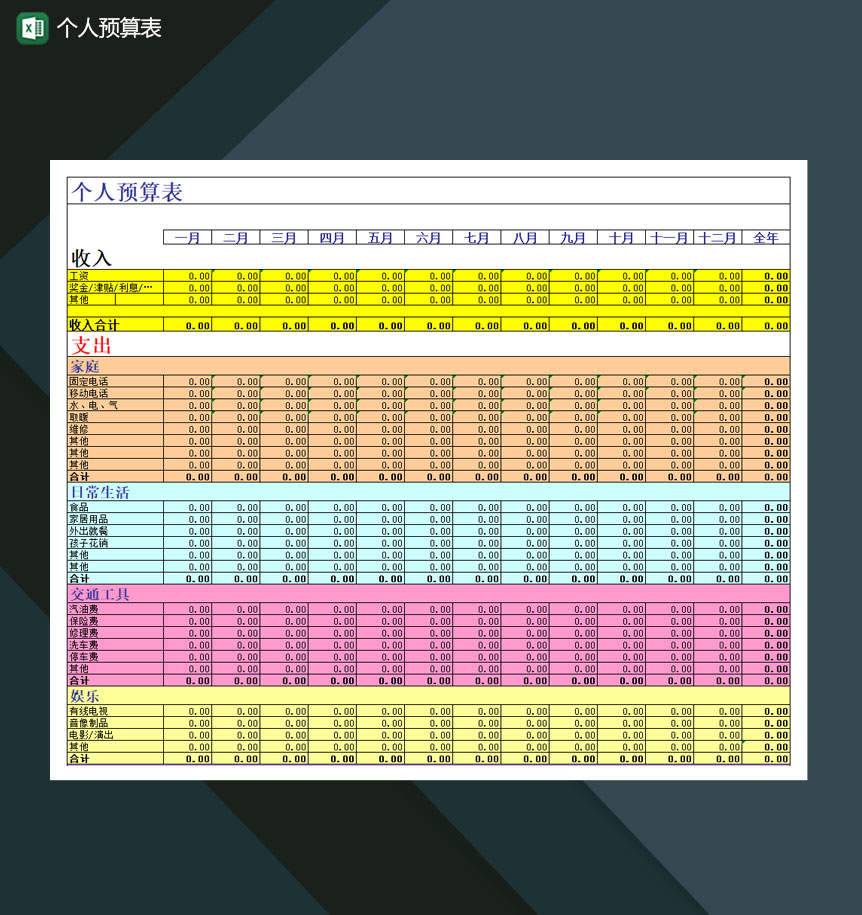Select the 汽油费 expense row
The height and width of the screenshot is (915, 862).
point(80,609)
